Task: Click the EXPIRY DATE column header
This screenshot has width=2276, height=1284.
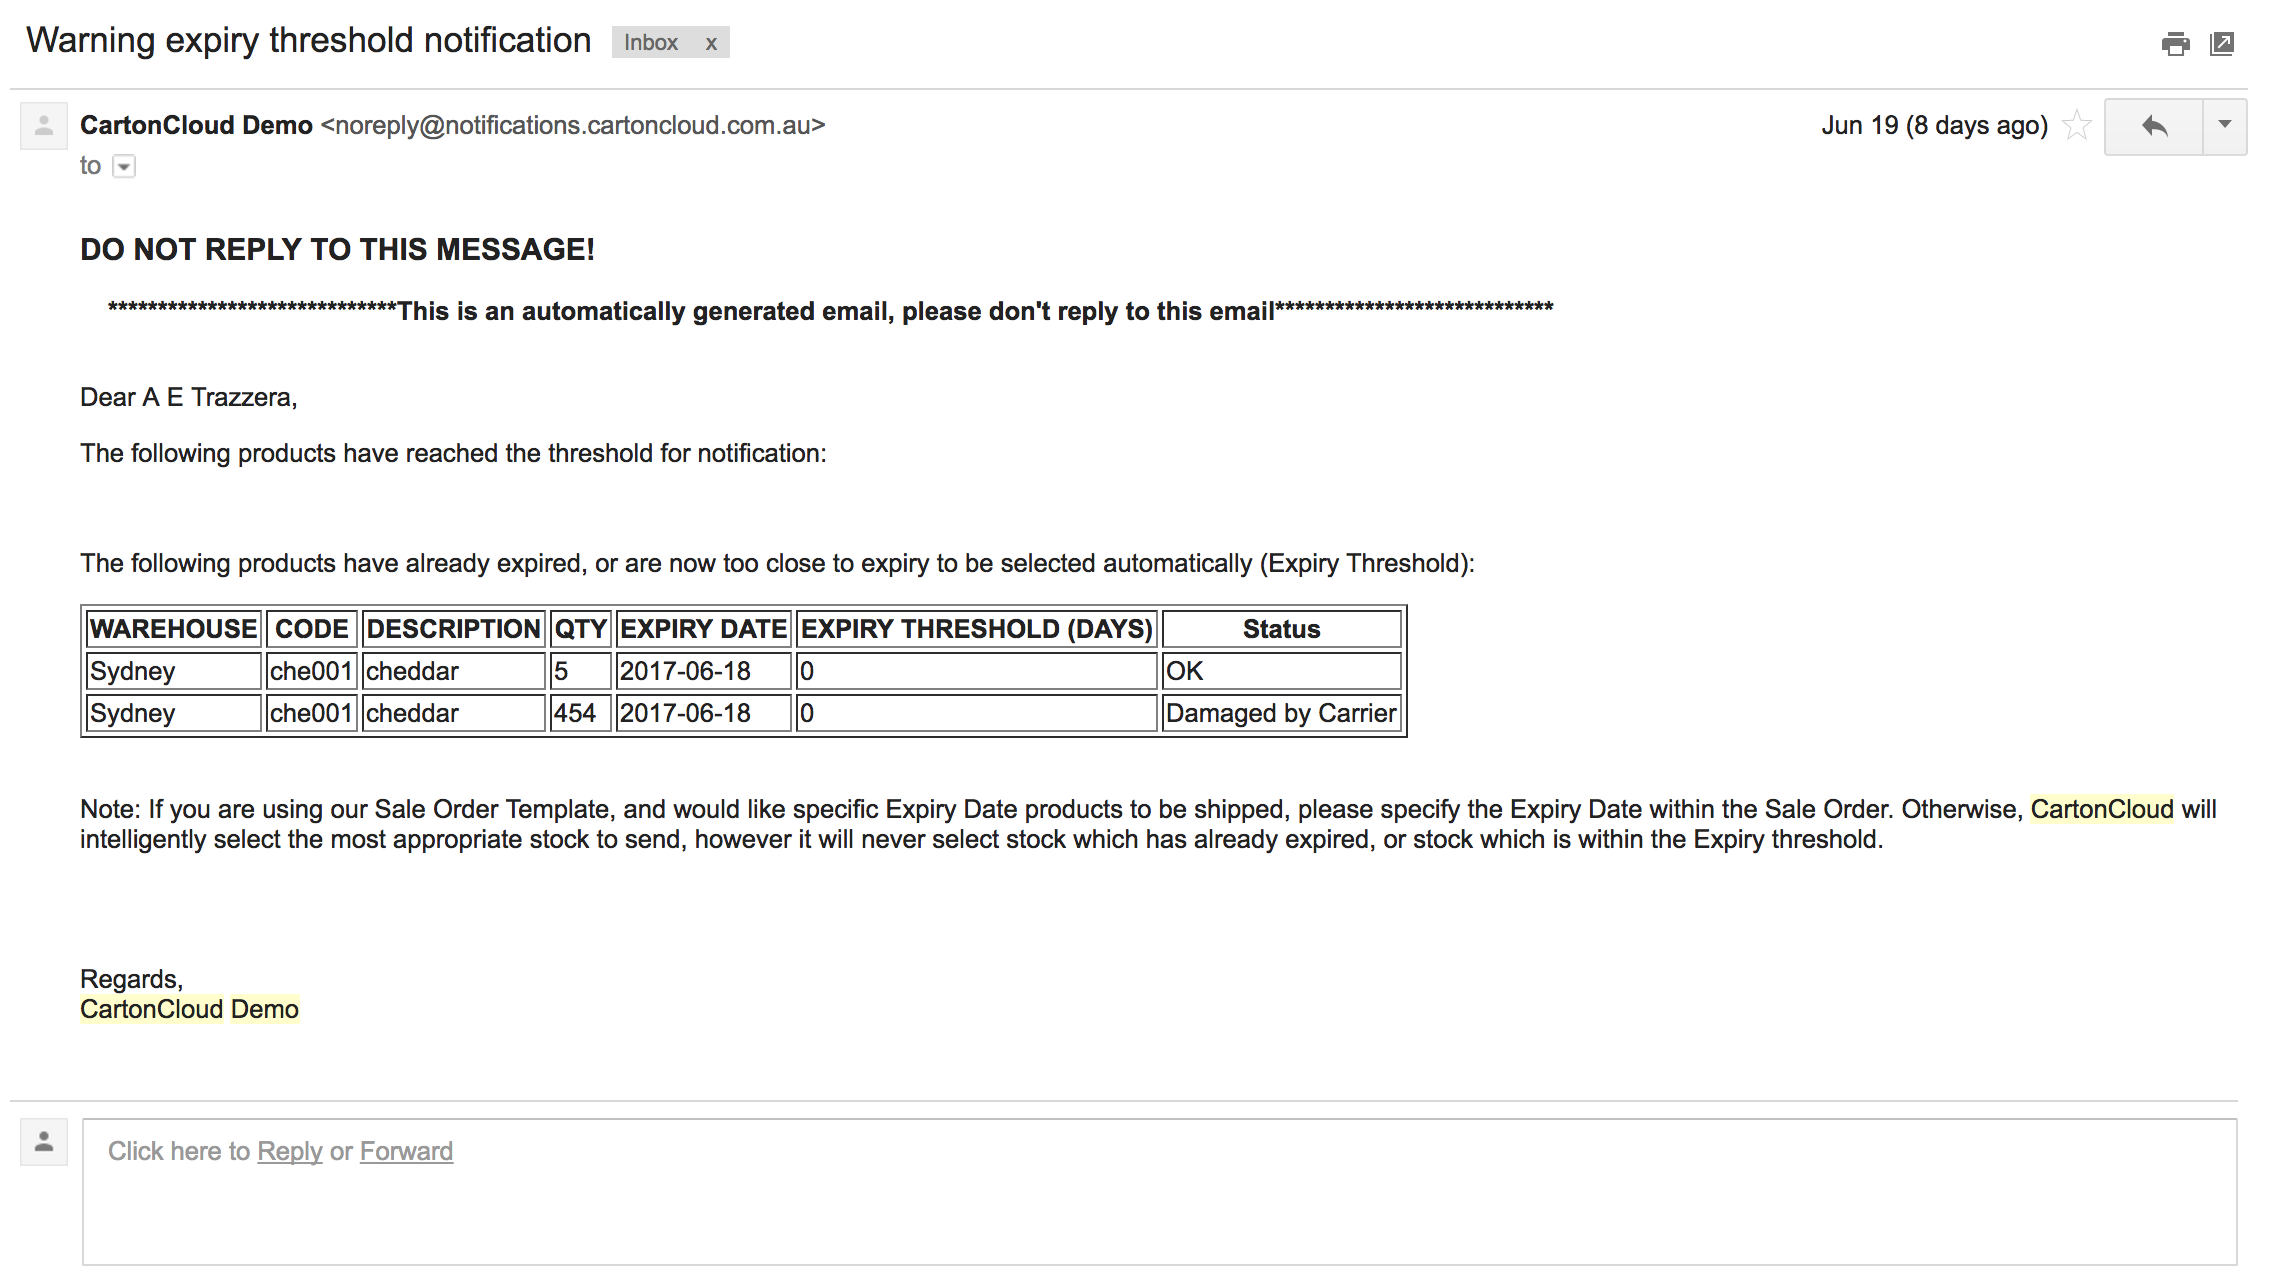Action: click(703, 629)
